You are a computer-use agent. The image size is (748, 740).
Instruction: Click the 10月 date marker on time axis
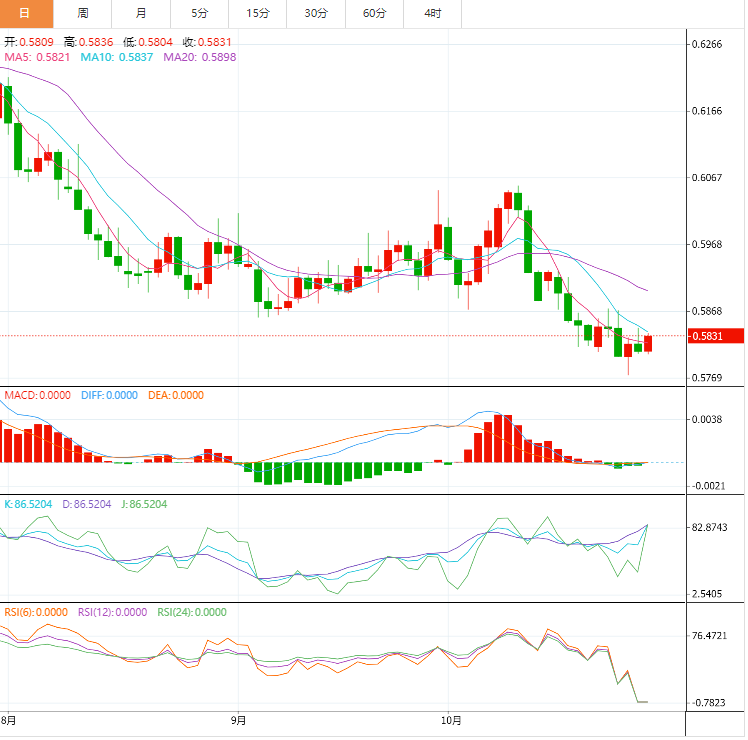coord(451,719)
